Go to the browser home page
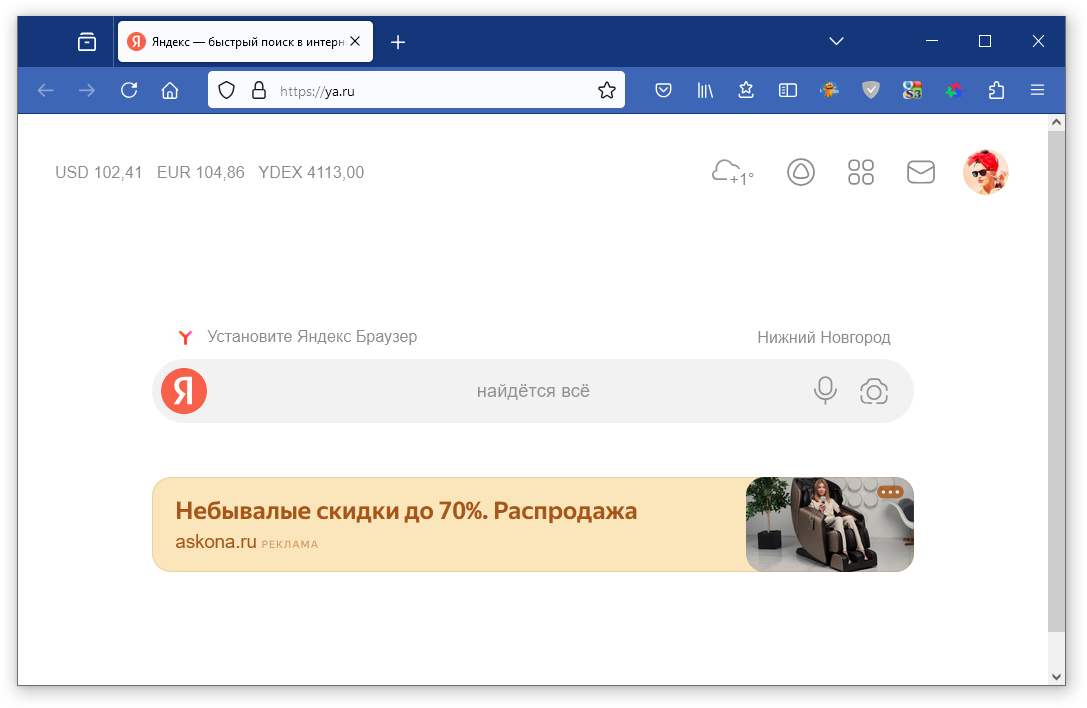 (170, 90)
